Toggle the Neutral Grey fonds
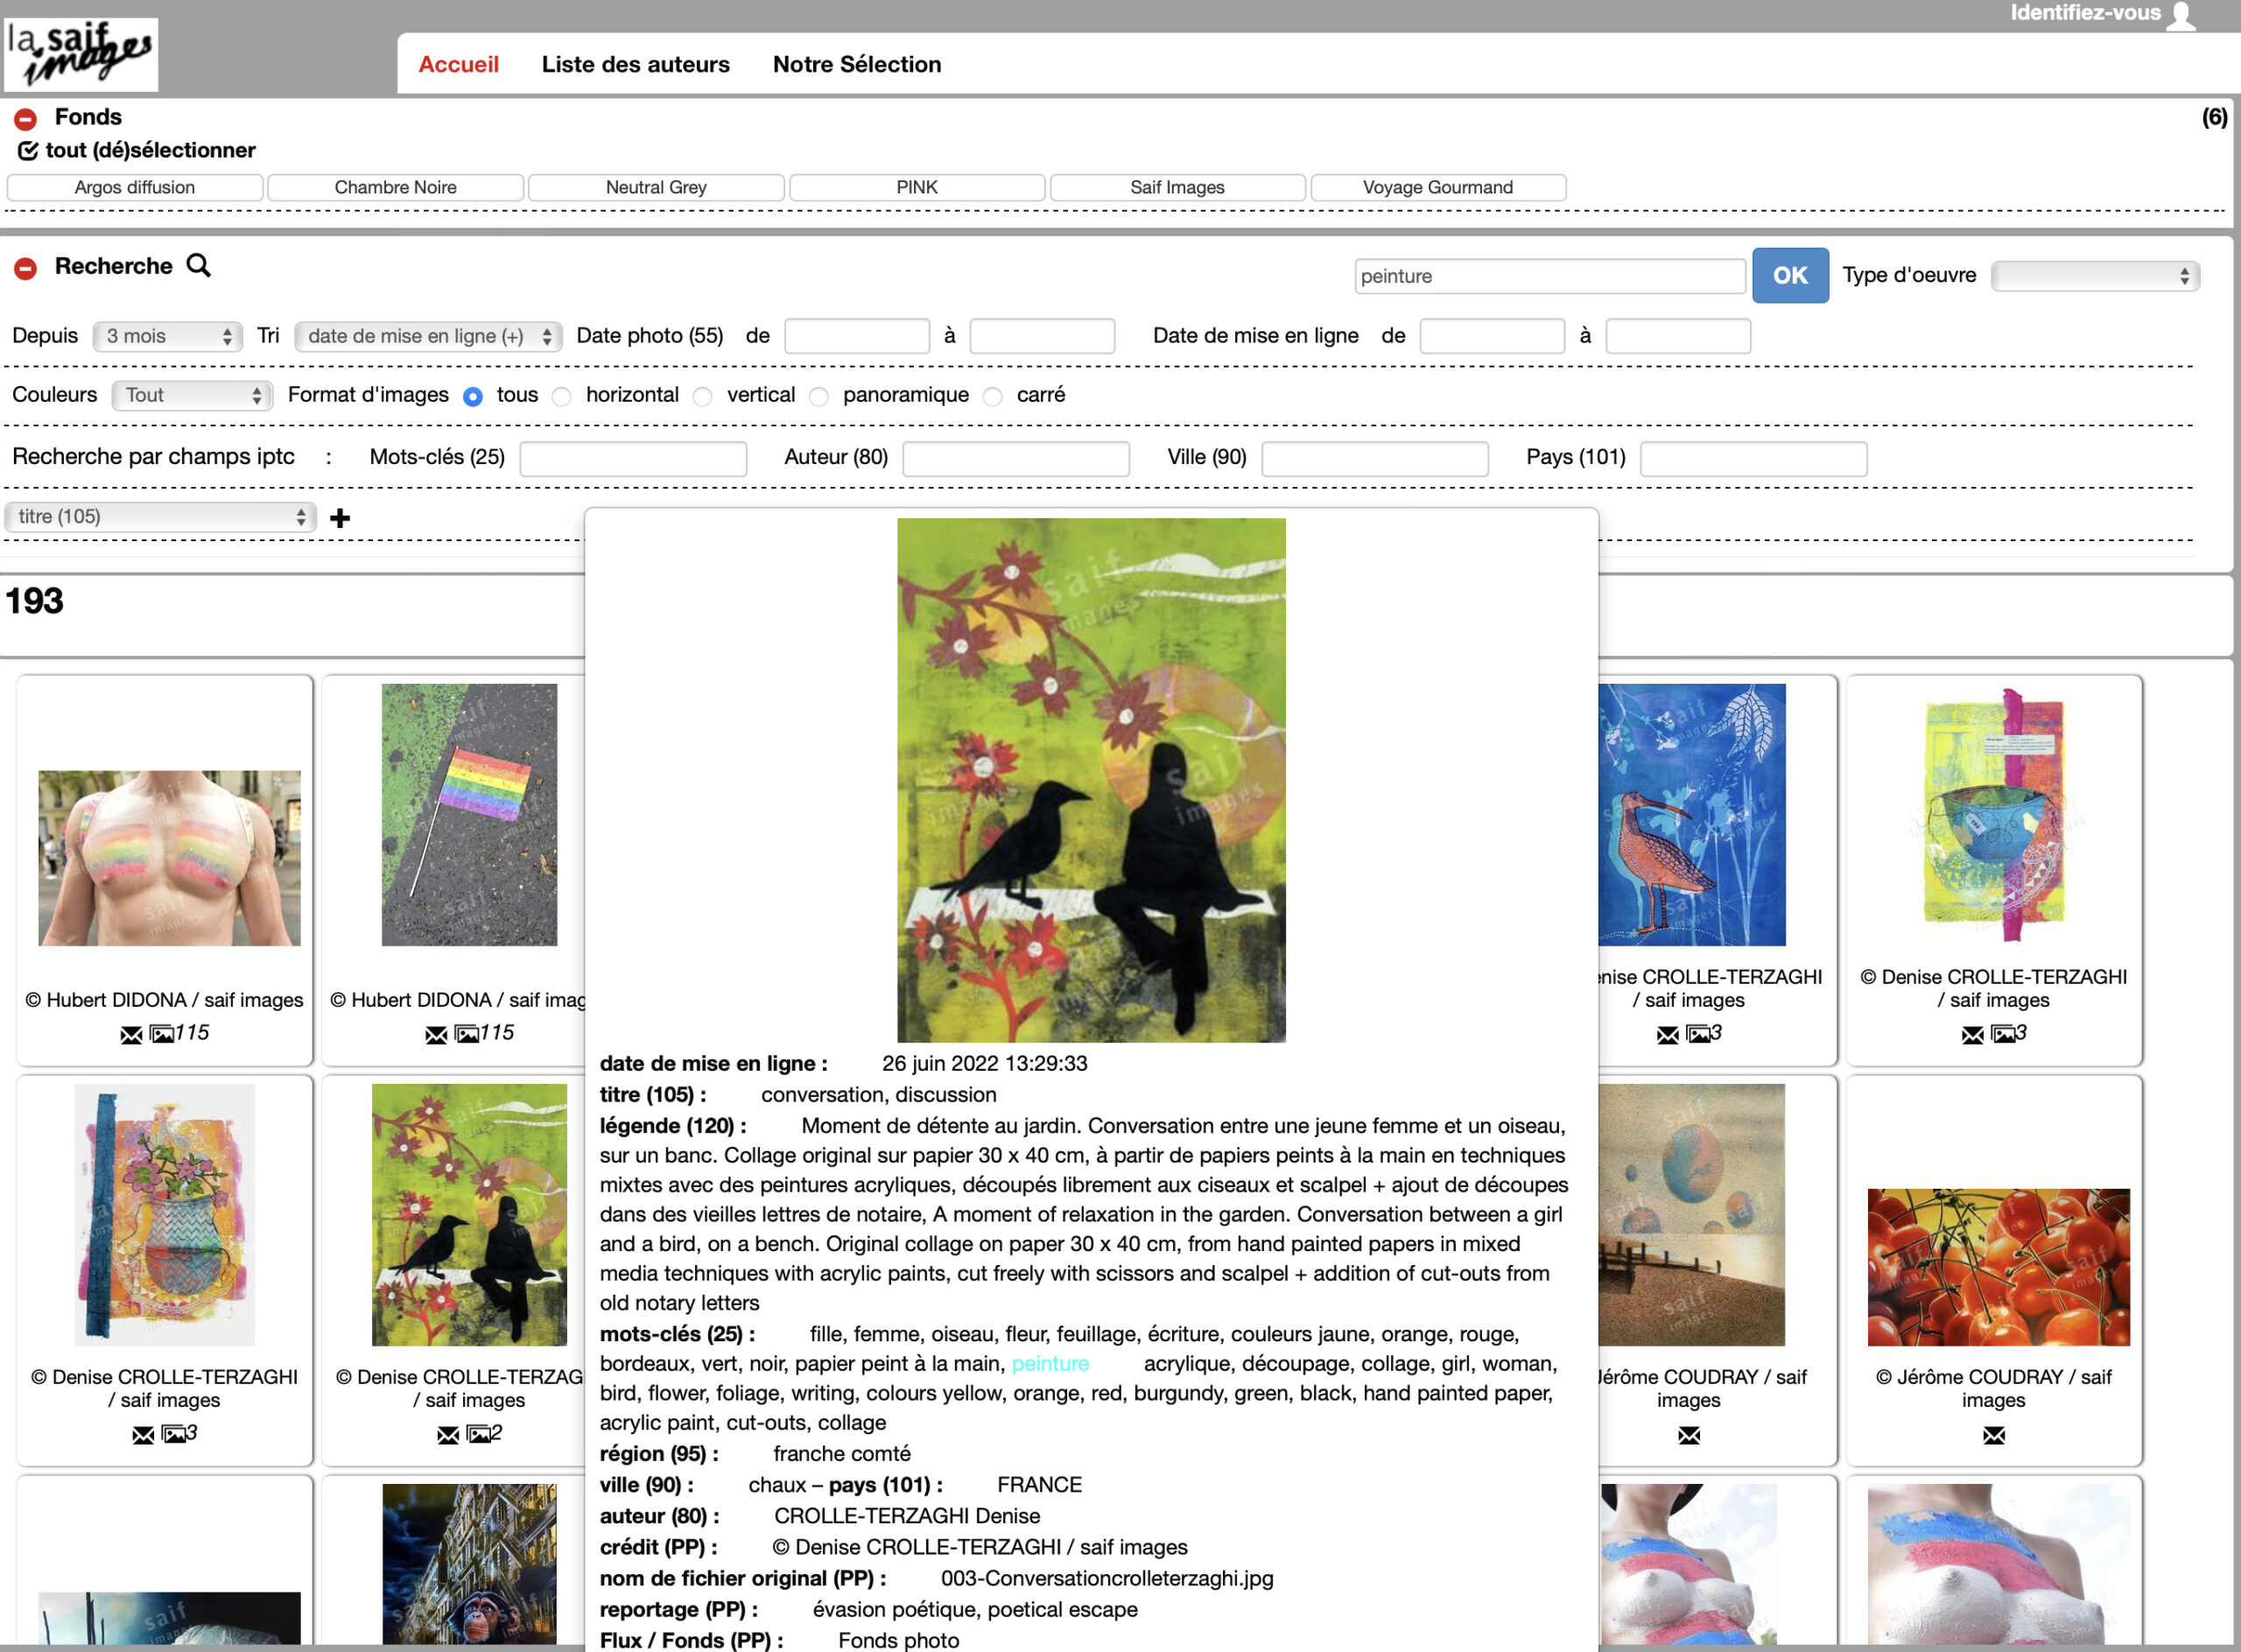This screenshot has height=1652, width=2241. point(656,188)
